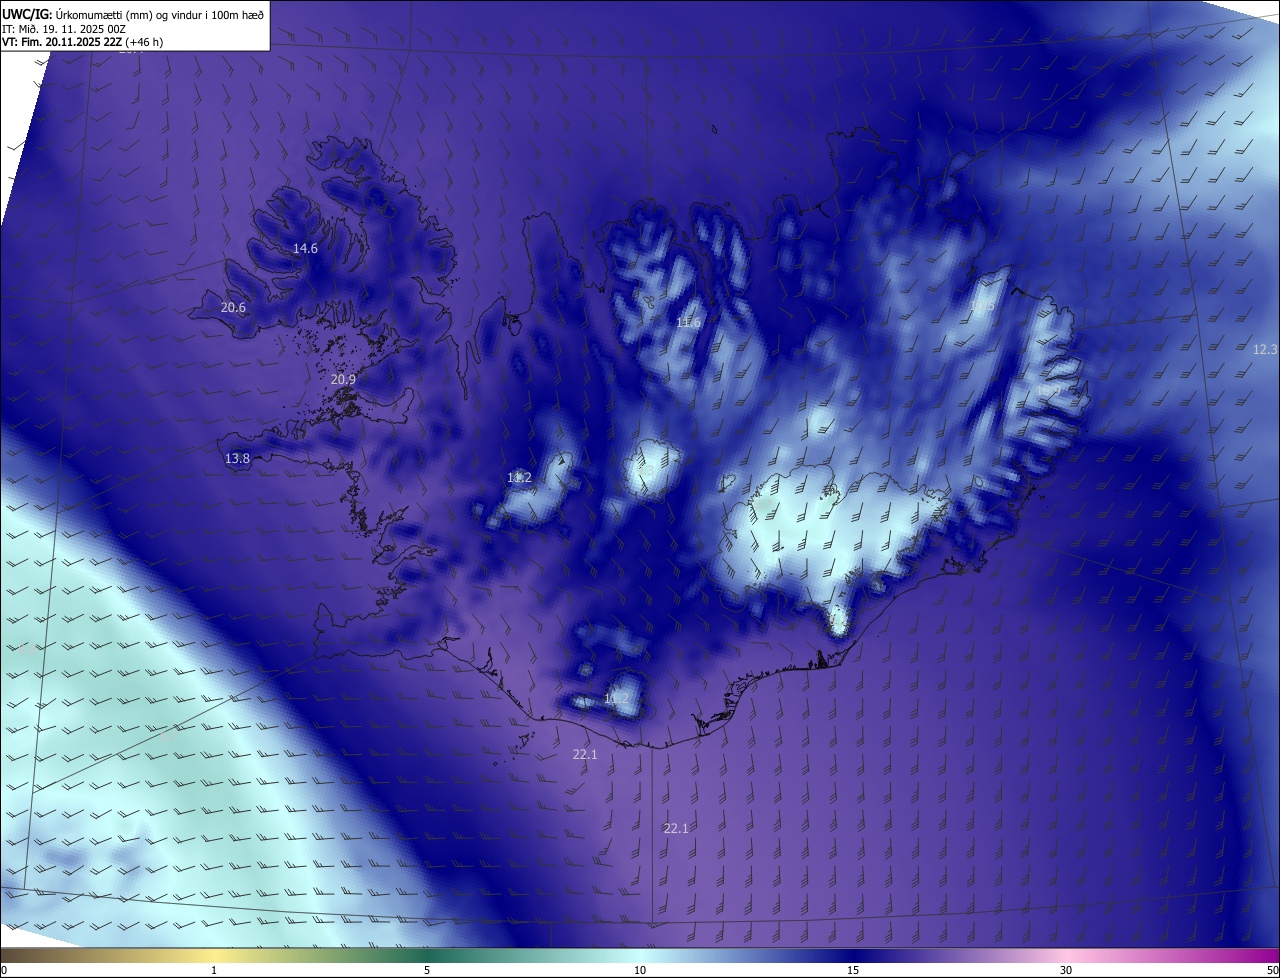
Task: Click the 13.8 value label
Action: [x=237, y=459]
